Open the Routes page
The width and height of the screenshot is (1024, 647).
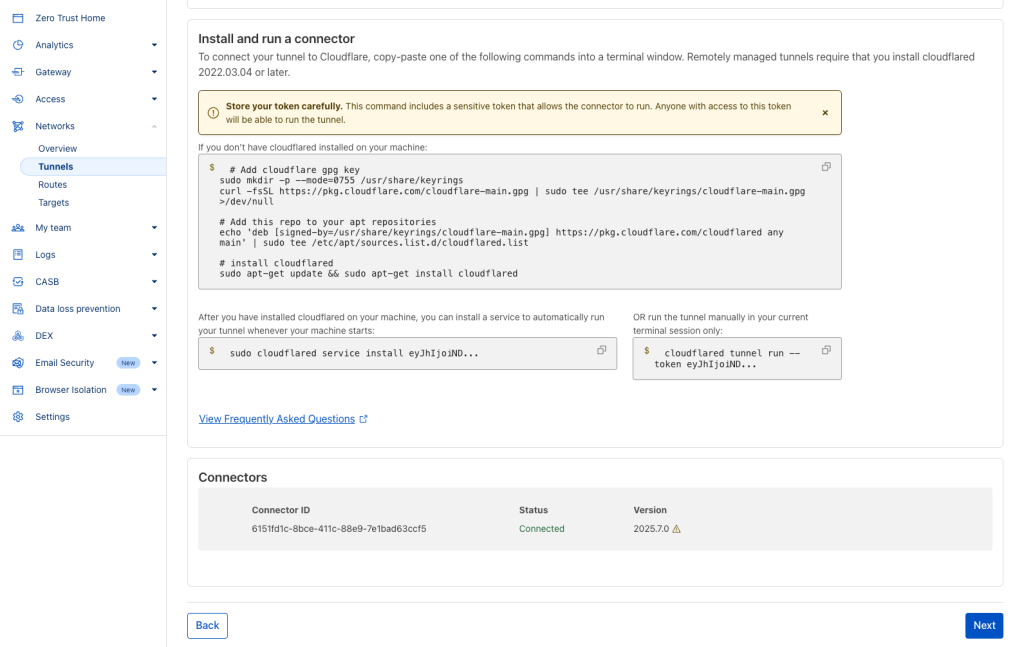point(52,185)
